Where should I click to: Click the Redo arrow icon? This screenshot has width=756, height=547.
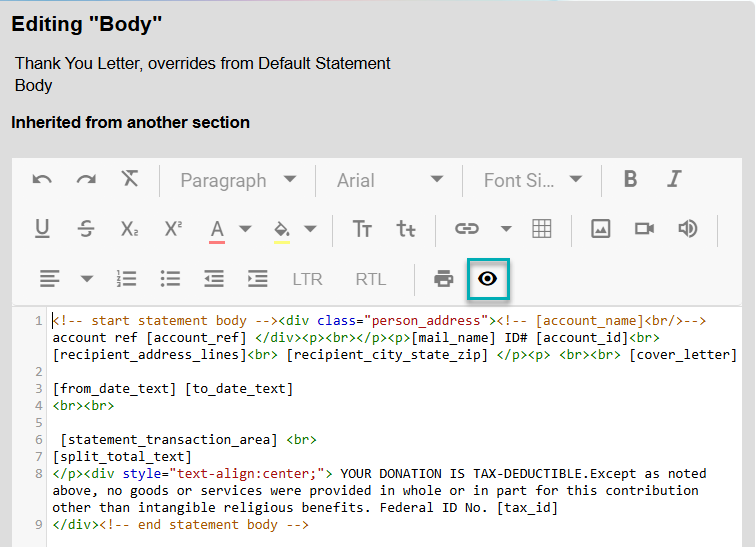[x=86, y=180]
